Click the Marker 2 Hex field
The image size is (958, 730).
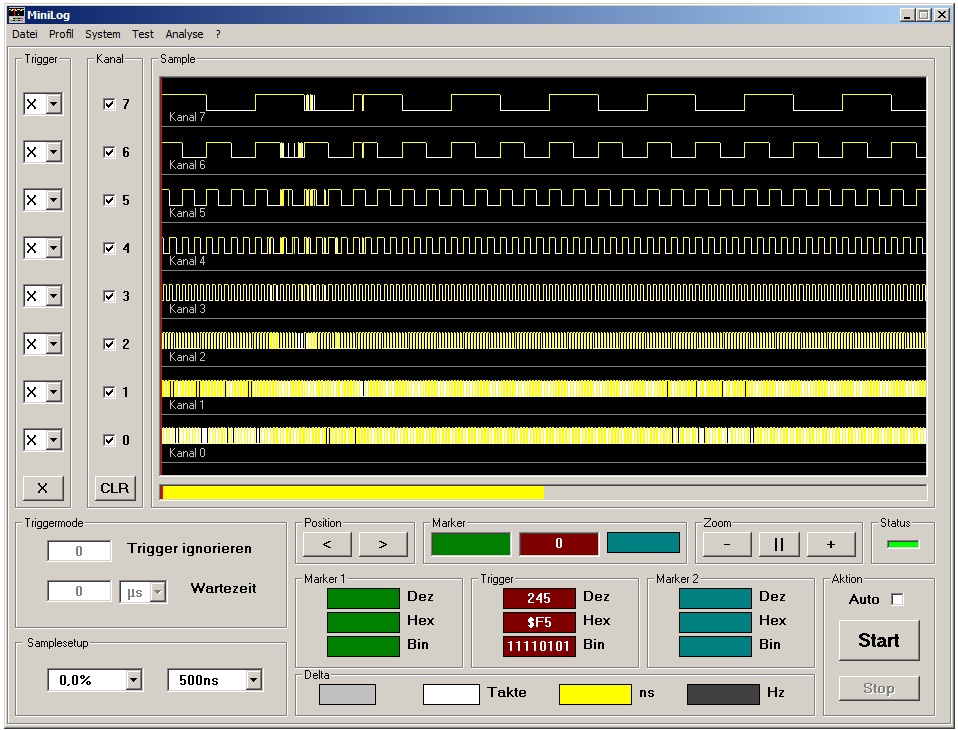click(x=715, y=622)
